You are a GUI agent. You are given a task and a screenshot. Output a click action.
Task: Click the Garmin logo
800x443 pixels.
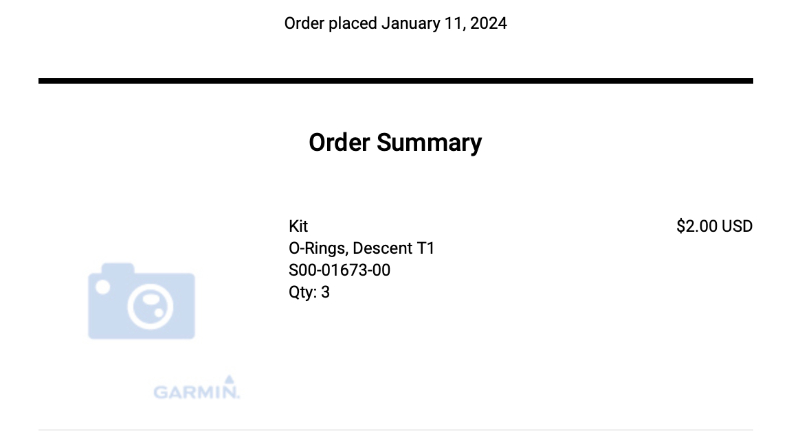pyautogui.click(x=197, y=390)
